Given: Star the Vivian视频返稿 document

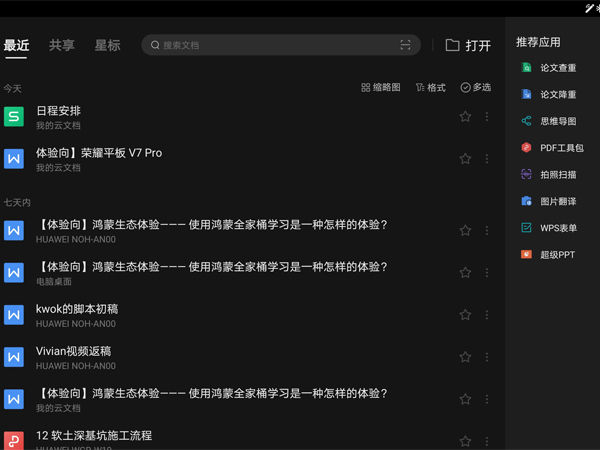Looking at the screenshot, I should 465,357.
